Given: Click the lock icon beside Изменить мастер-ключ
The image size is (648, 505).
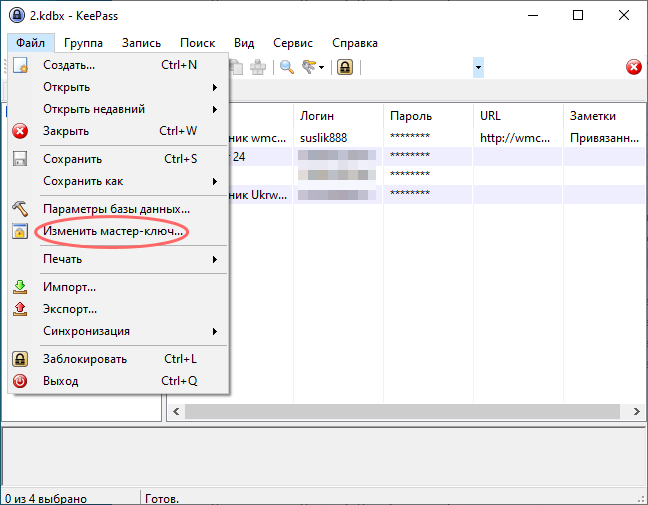Looking at the screenshot, I should (x=20, y=231).
